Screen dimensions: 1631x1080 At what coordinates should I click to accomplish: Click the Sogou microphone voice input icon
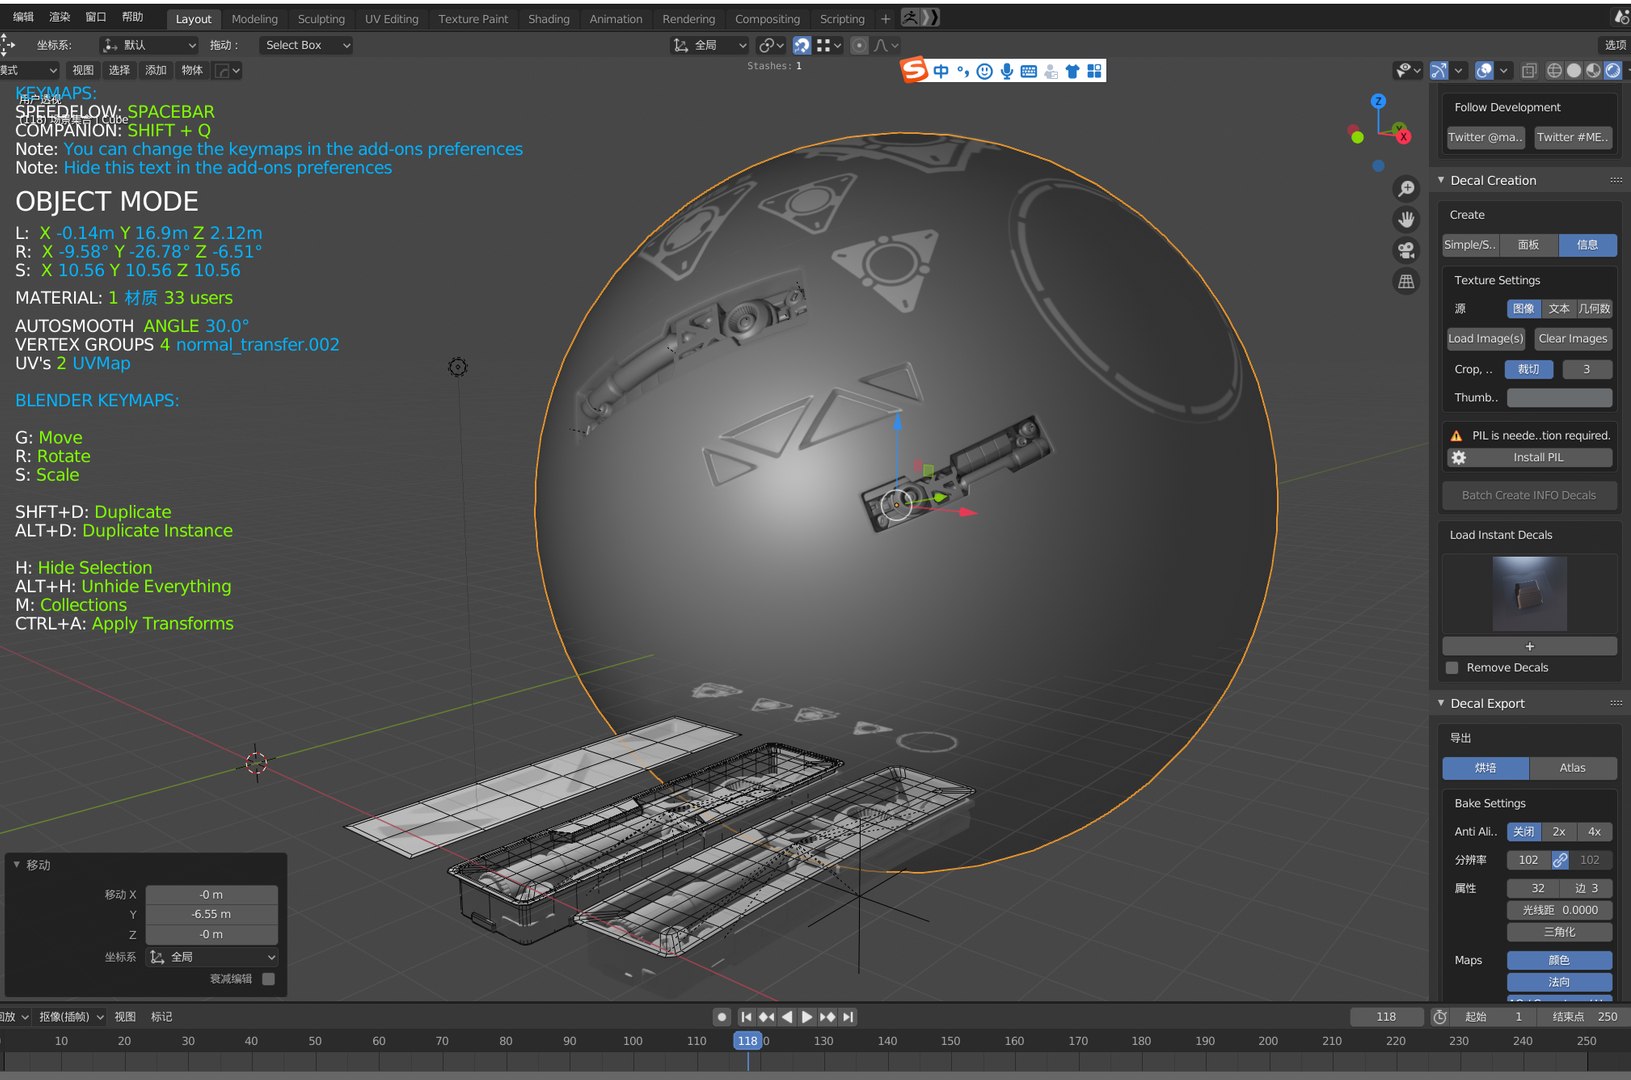click(x=1006, y=71)
